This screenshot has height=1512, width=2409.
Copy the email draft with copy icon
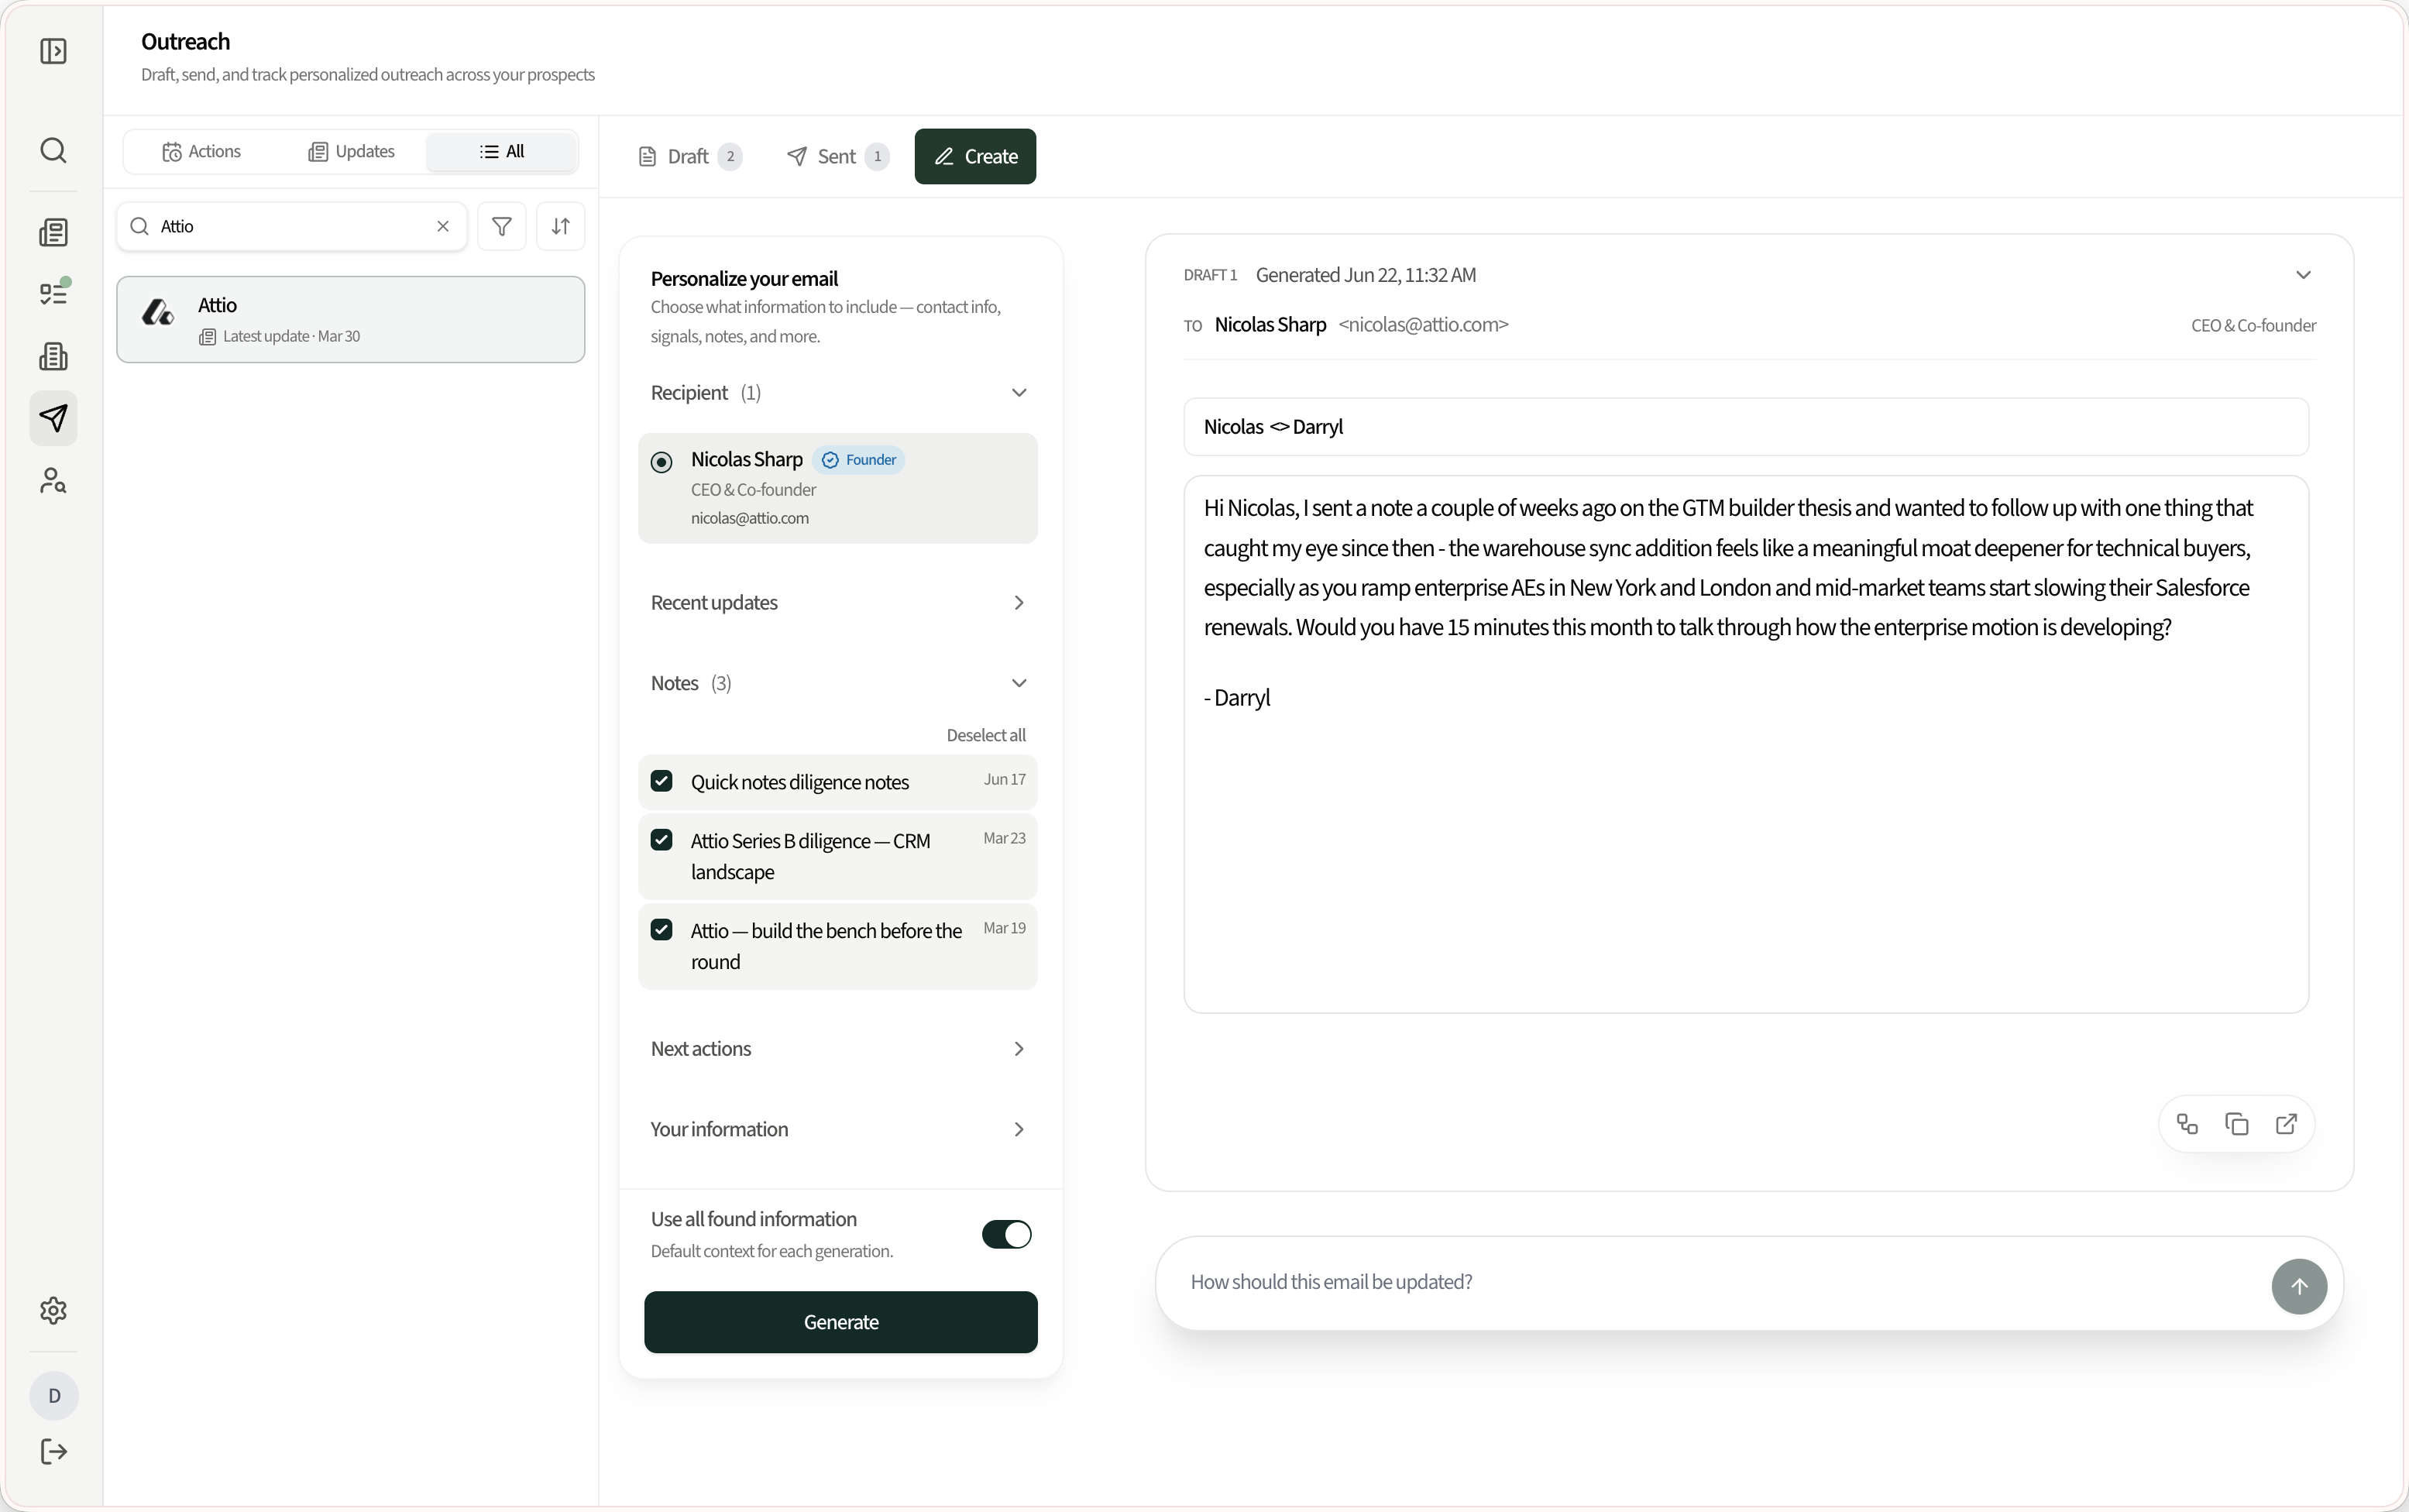tap(2237, 1124)
